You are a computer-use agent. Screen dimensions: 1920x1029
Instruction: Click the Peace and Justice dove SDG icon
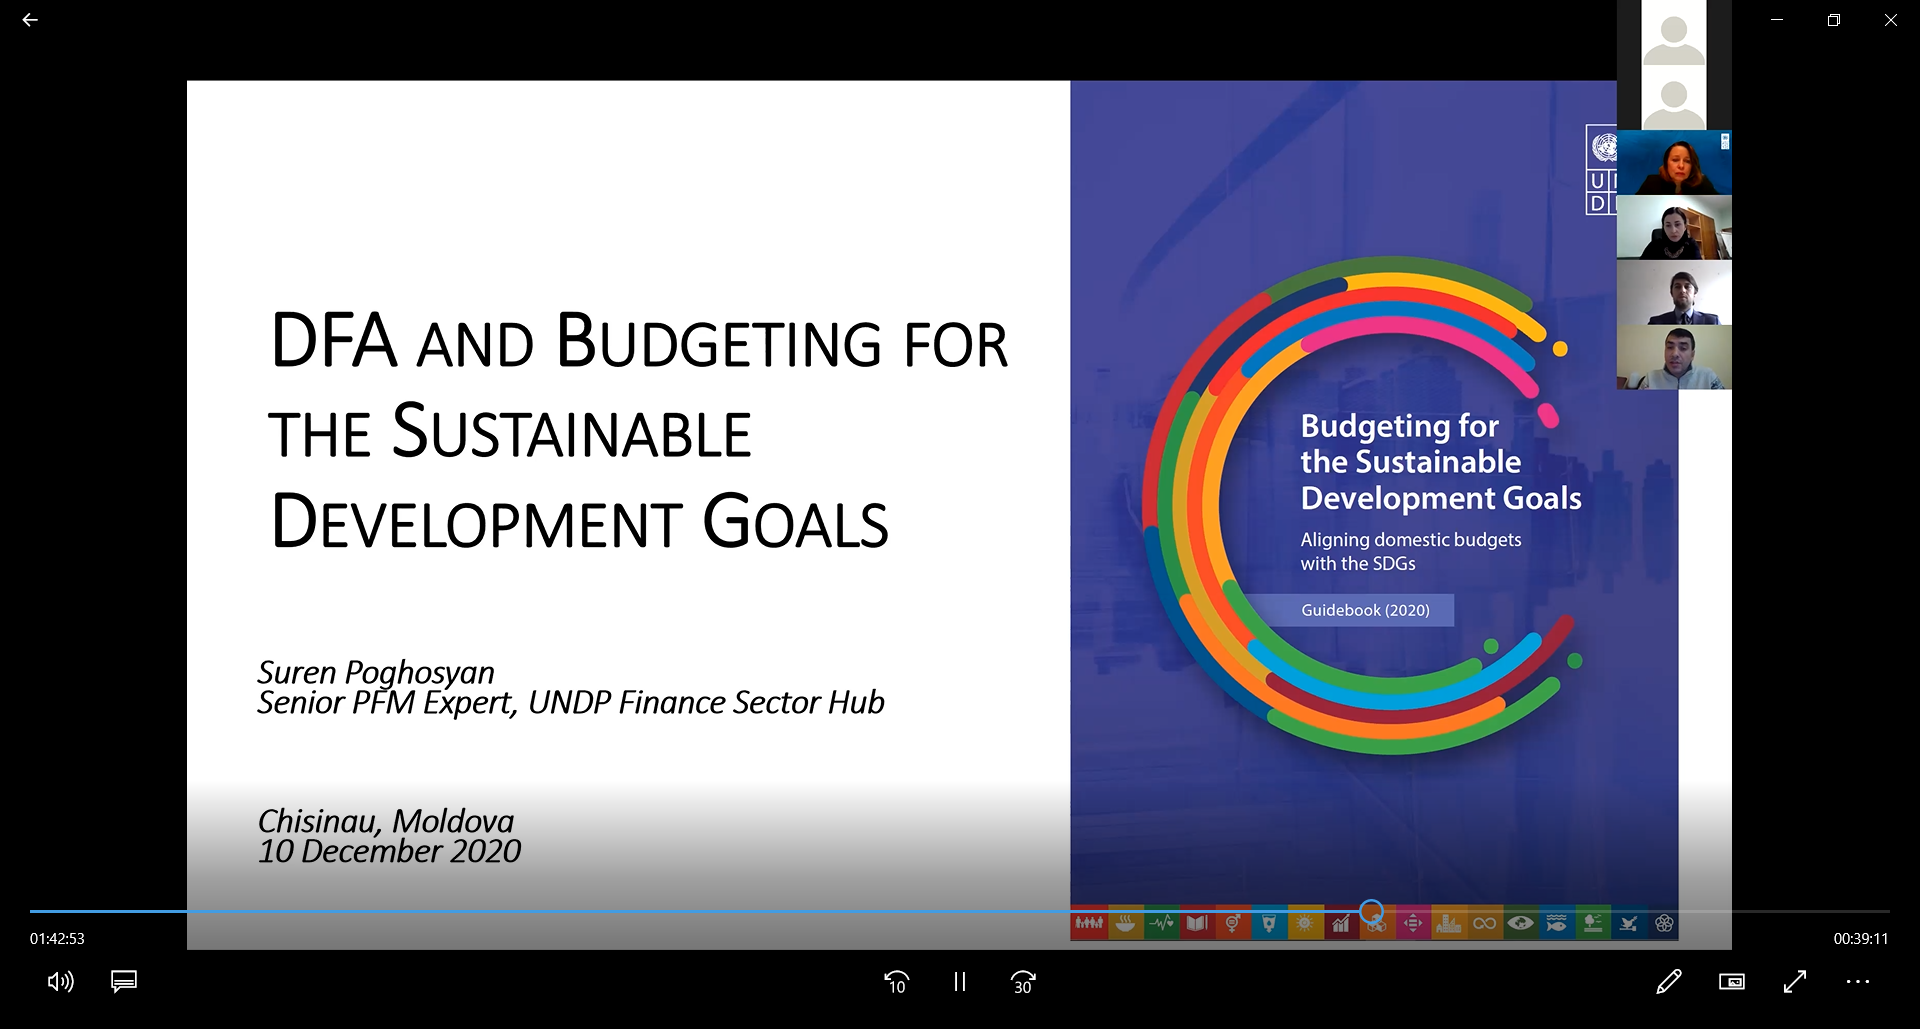pyautogui.click(x=1629, y=923)
